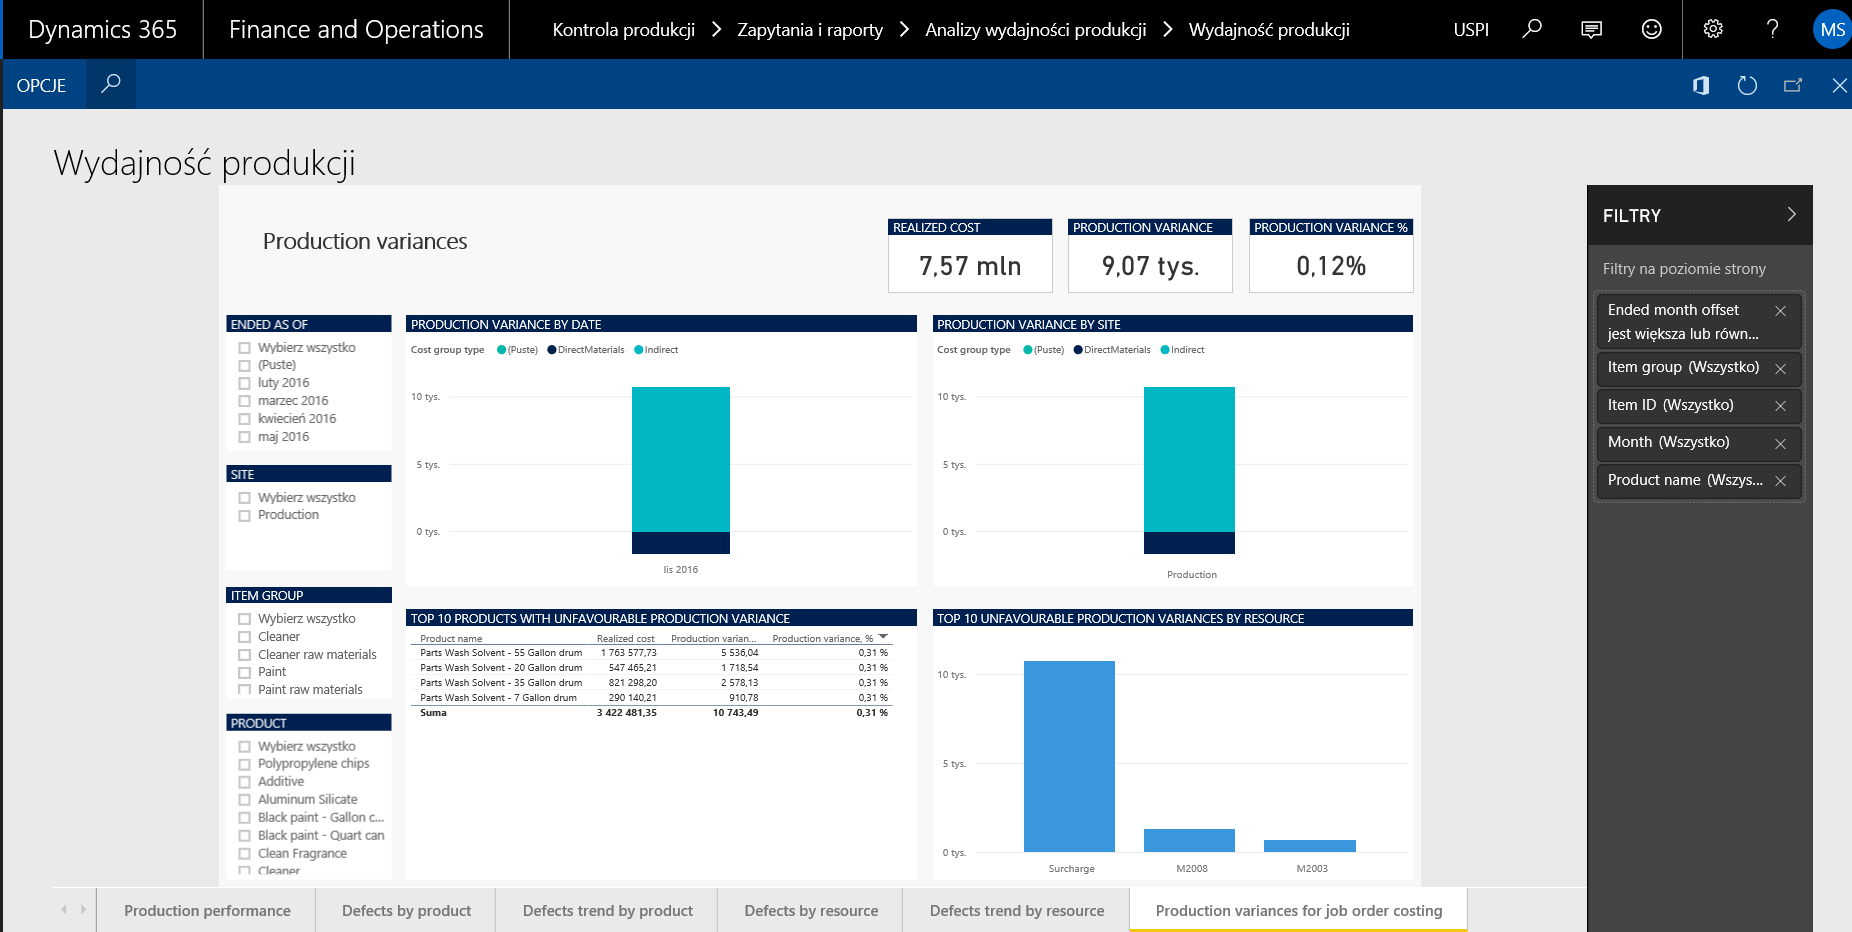The width and height of the screenshot is (1852, 932).
Task: Sort by Production variance % arrow
Action: click(883, 637)
